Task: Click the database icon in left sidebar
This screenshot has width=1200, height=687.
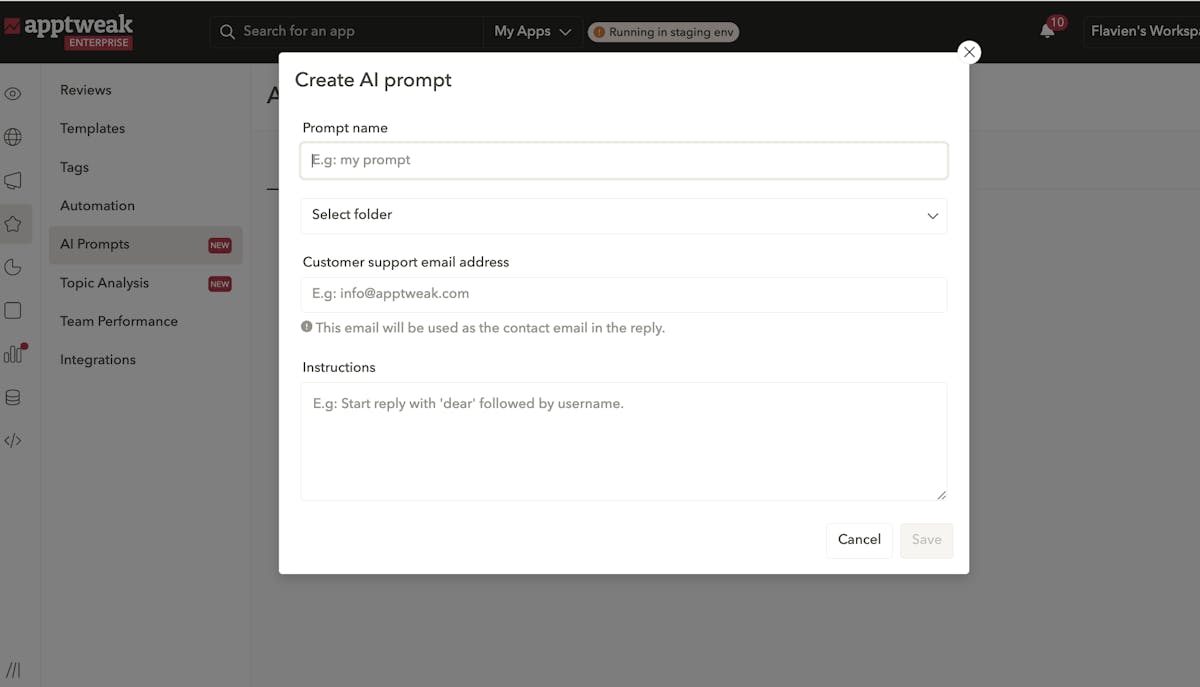Action: 13,397
